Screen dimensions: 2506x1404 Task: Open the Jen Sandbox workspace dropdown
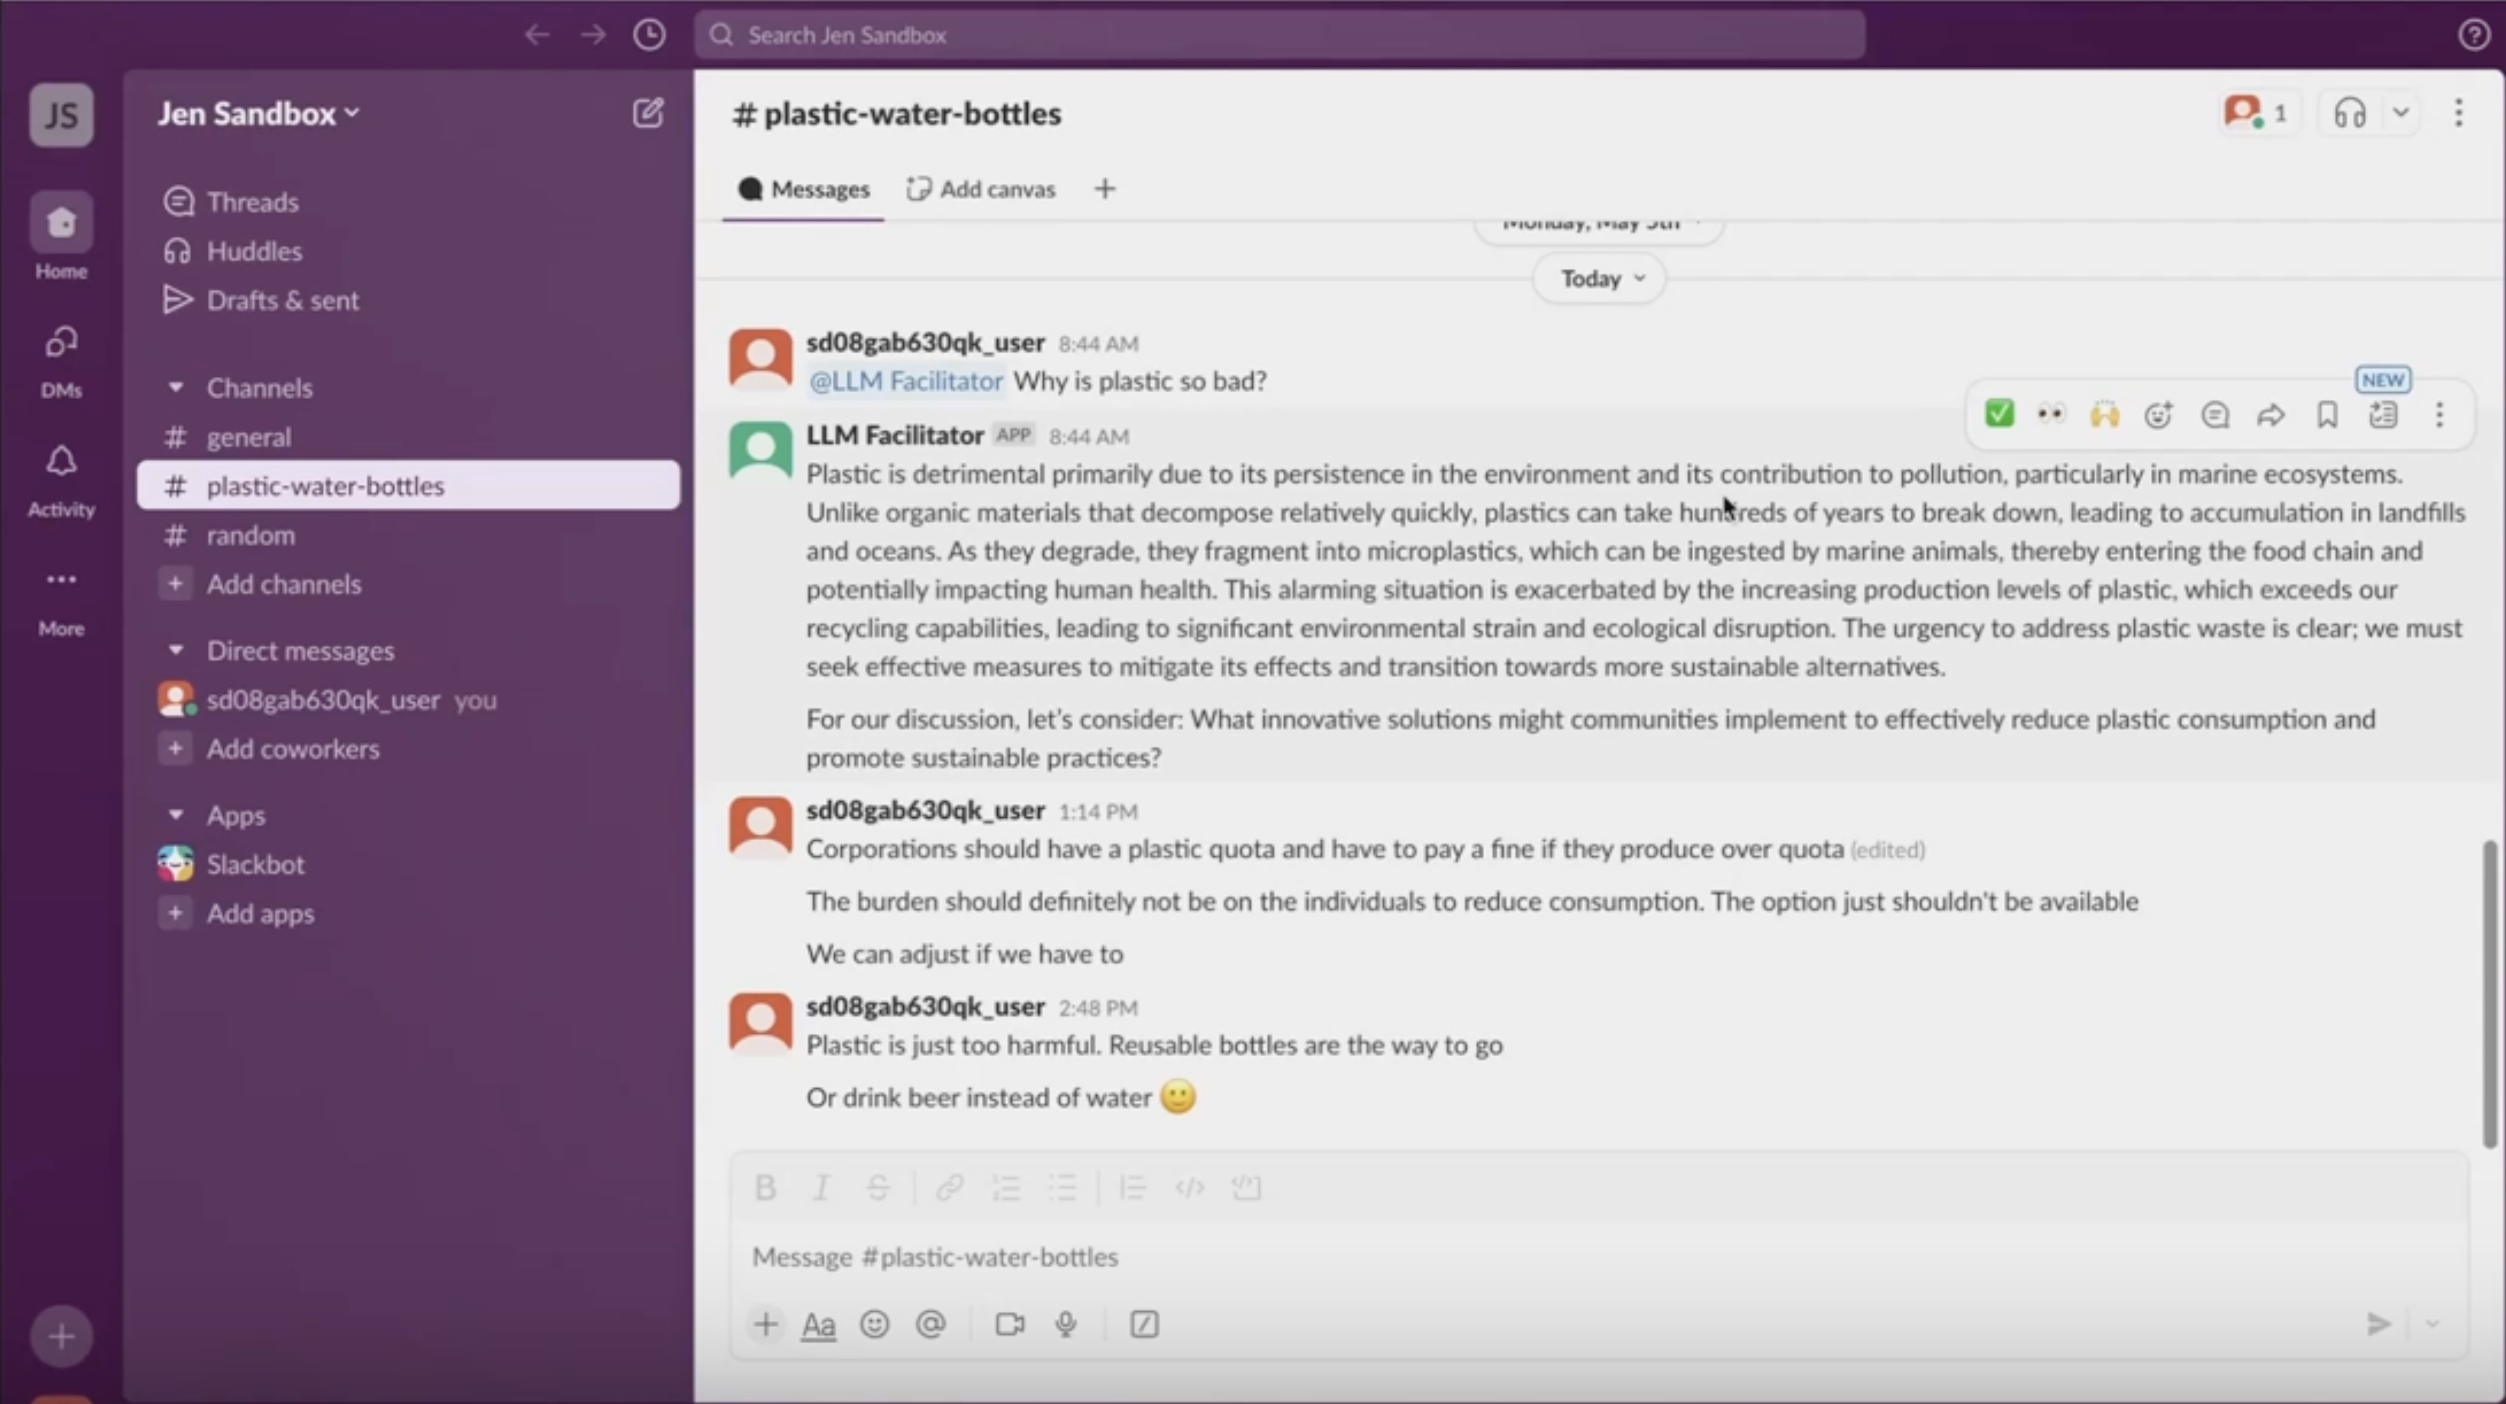pos(258,113)
